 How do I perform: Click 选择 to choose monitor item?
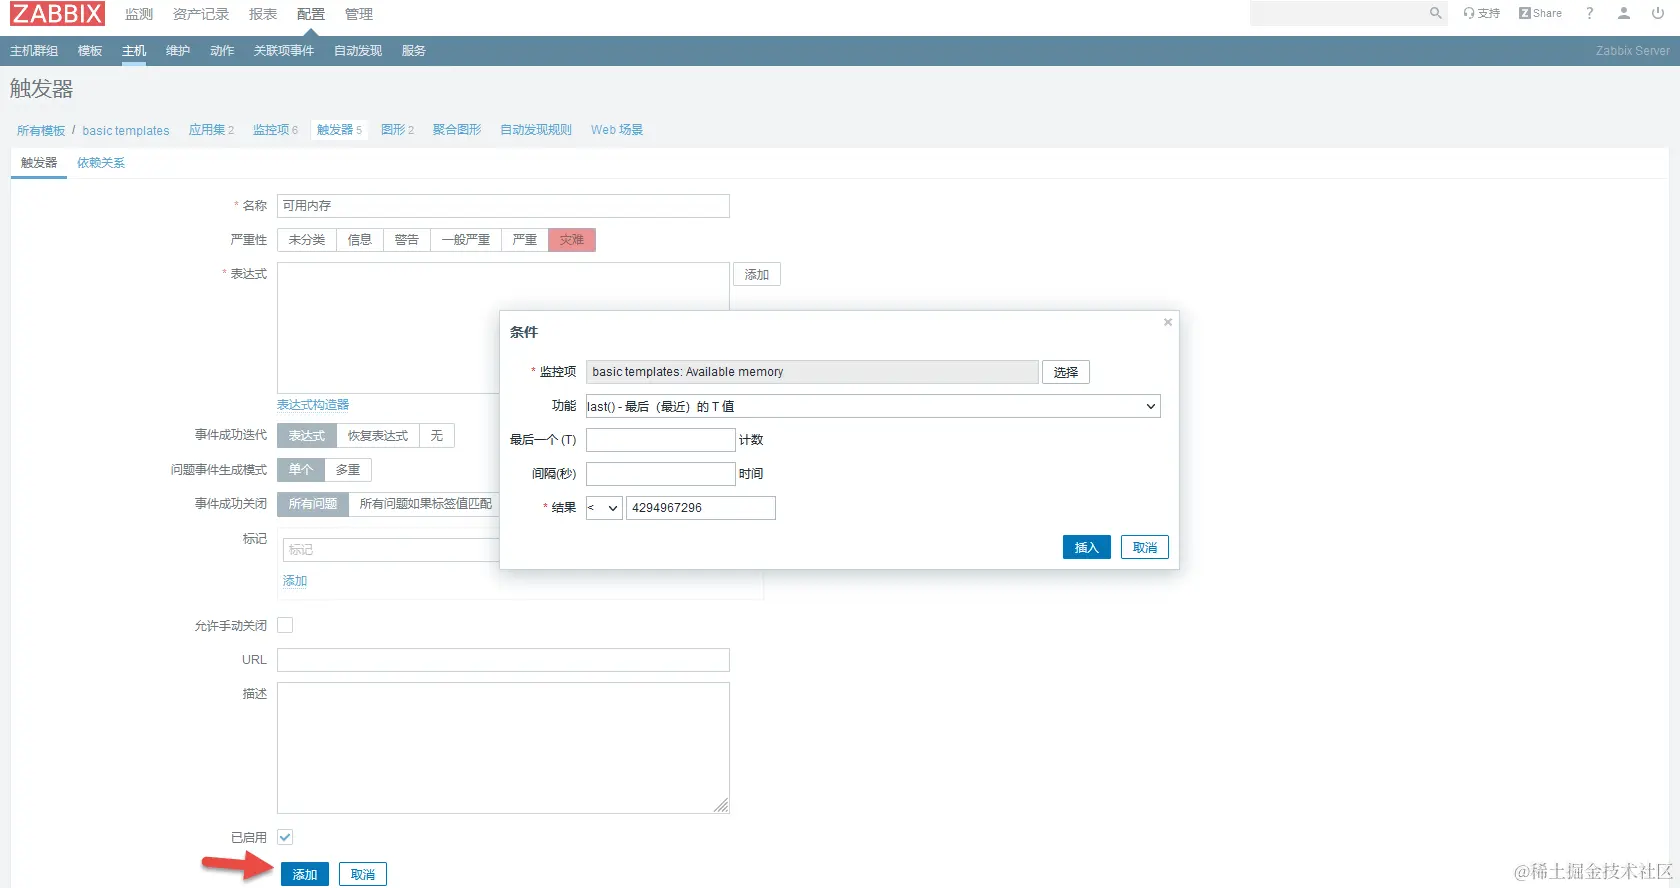[1066, 372]
